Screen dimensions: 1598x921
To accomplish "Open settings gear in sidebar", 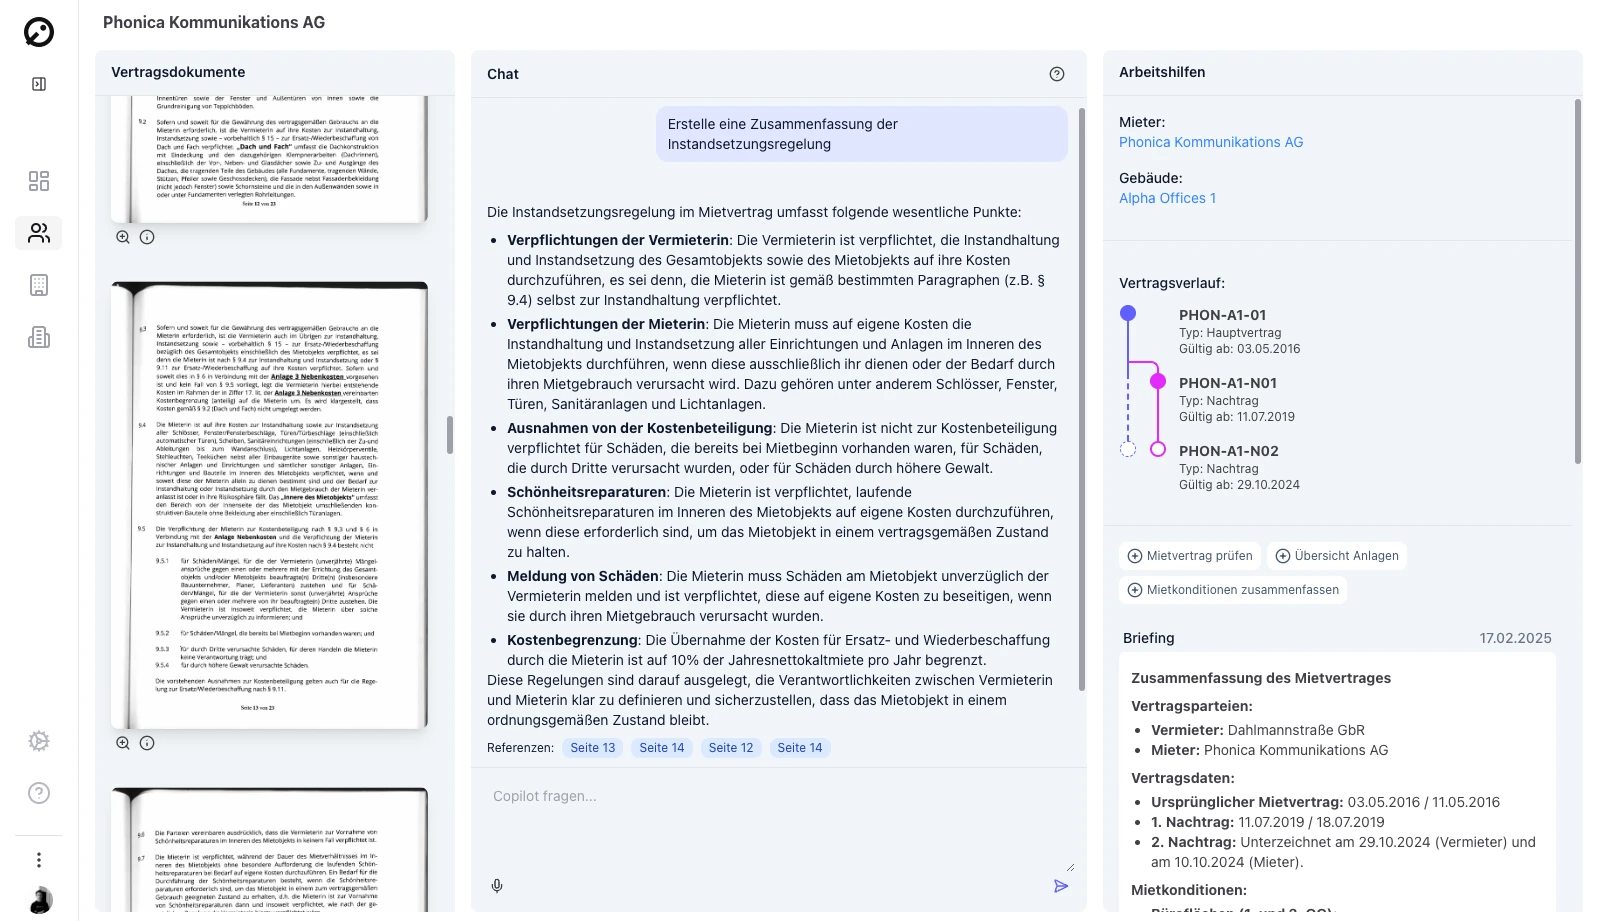I will [39, 741].
